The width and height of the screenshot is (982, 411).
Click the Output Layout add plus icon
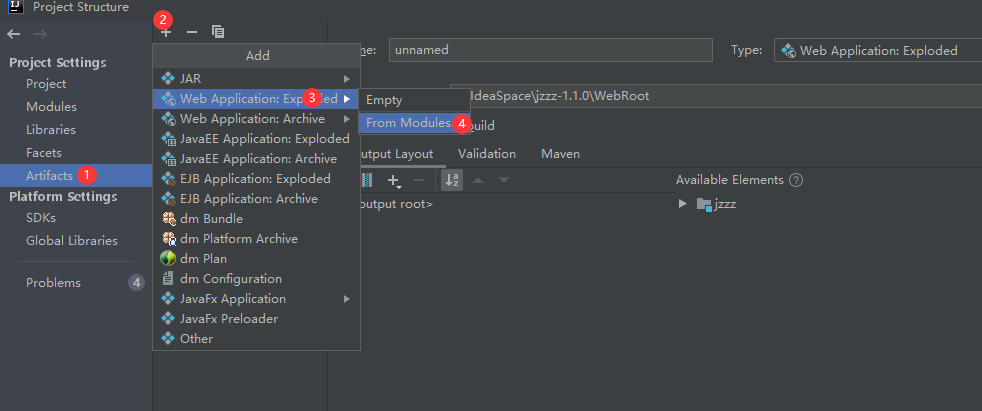pos(393,180)
